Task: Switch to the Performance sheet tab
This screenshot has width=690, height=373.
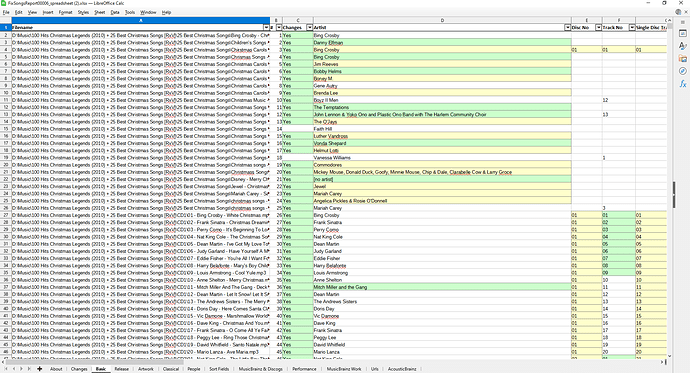Action: point(304,369)
